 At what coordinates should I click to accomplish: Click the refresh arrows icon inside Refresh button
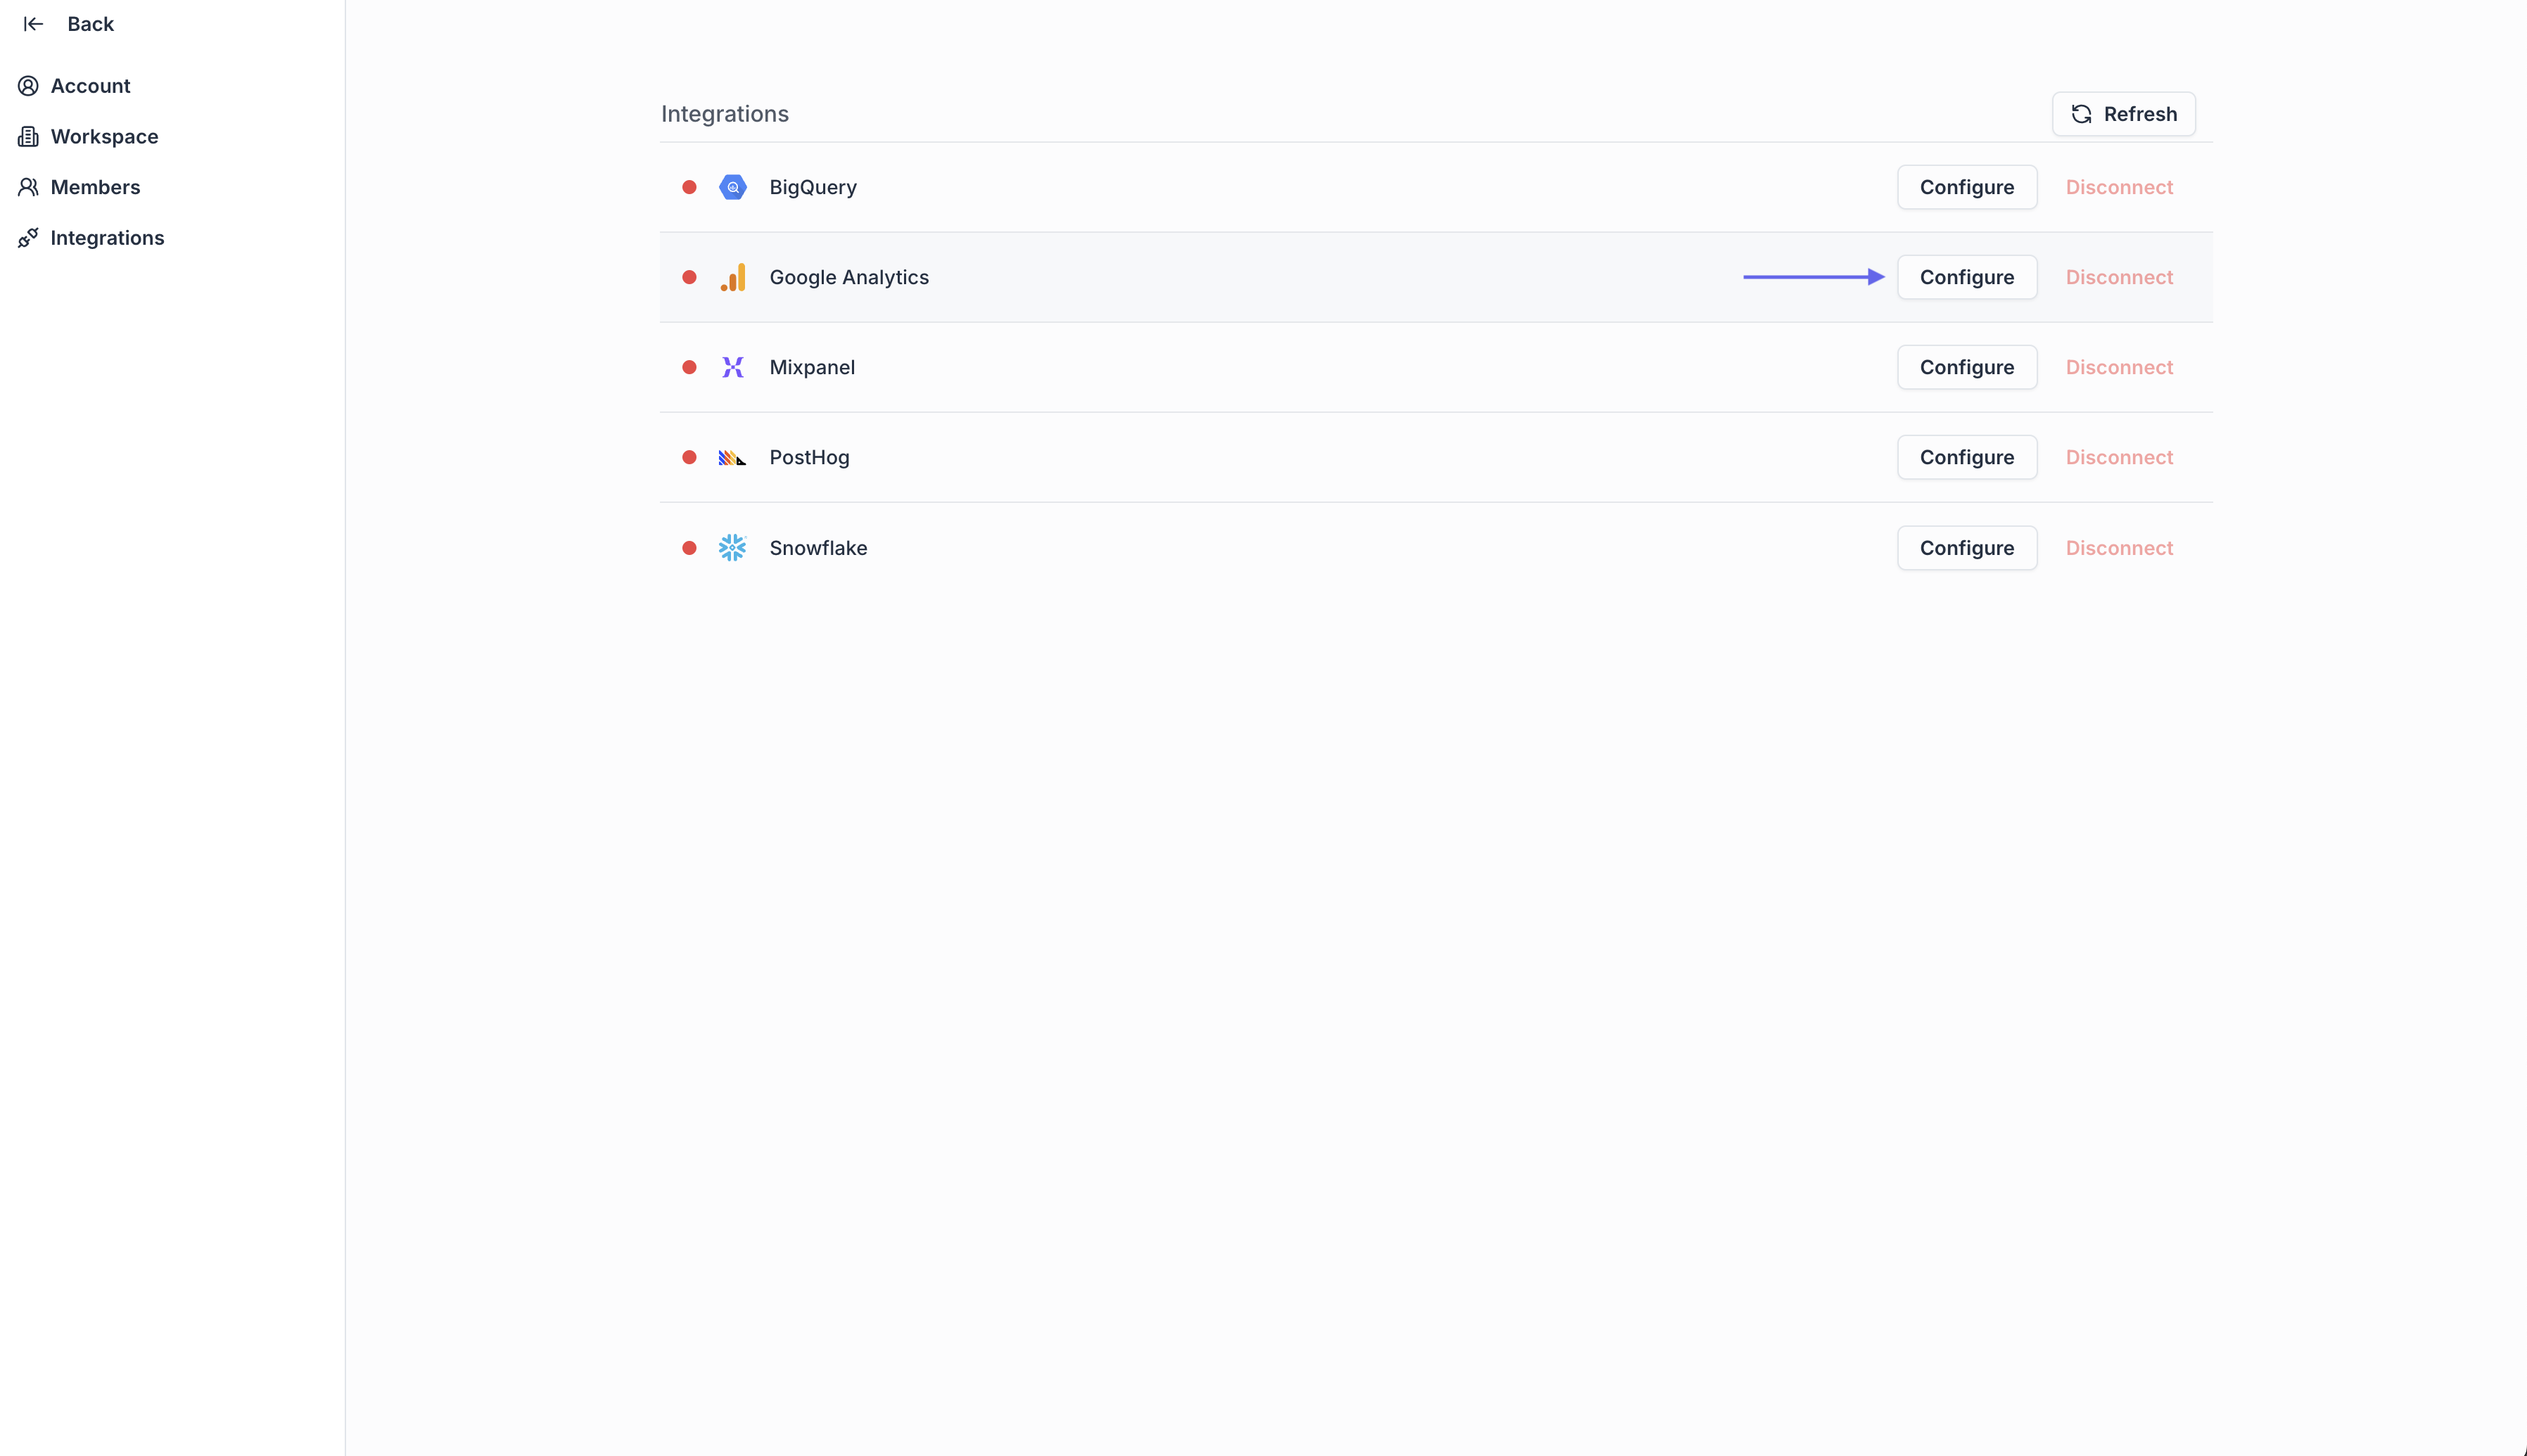pyautogui.click(x=2081, y=114)
